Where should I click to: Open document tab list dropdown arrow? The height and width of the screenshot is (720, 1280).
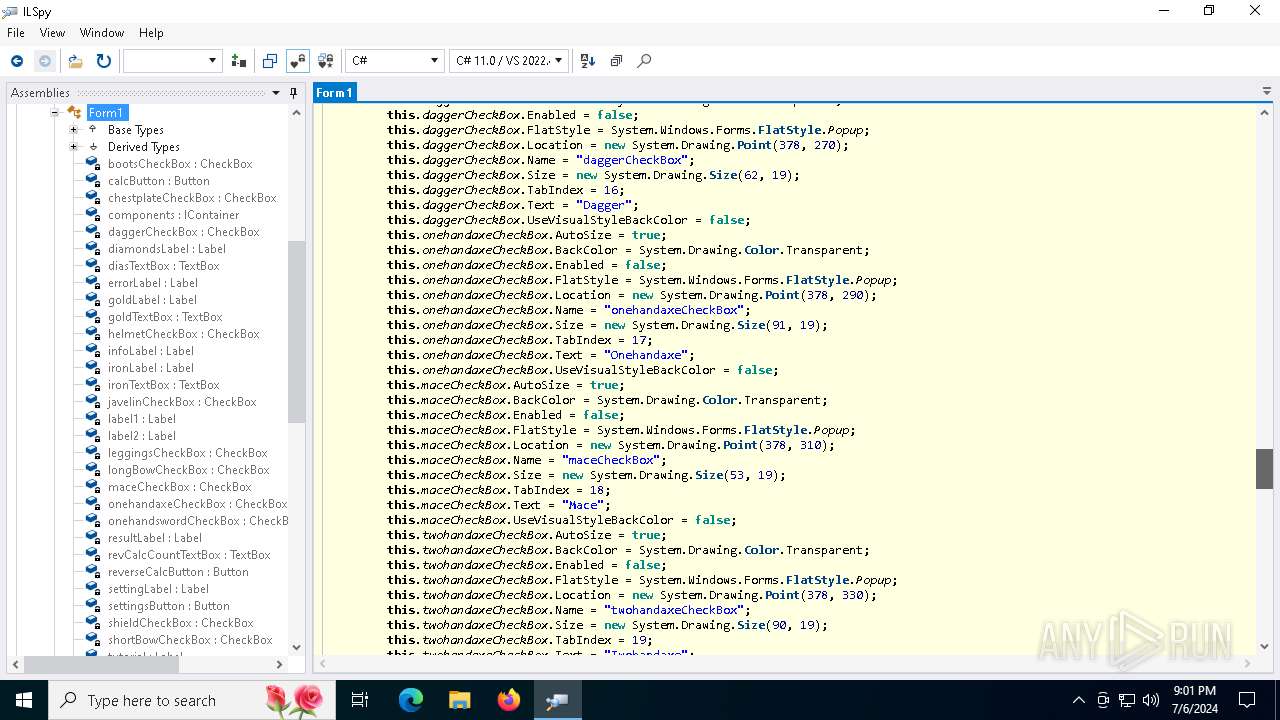pos(1267,91)
